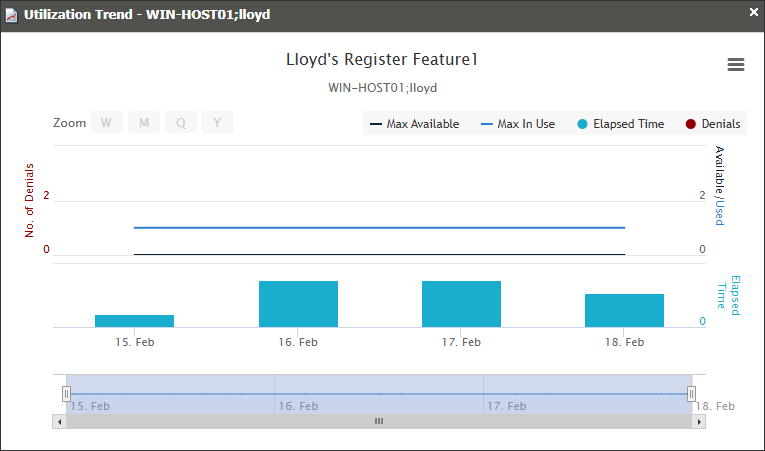Select the 18. Feb elapsed time bar
The image size is (765, 451).
(624, 310)
